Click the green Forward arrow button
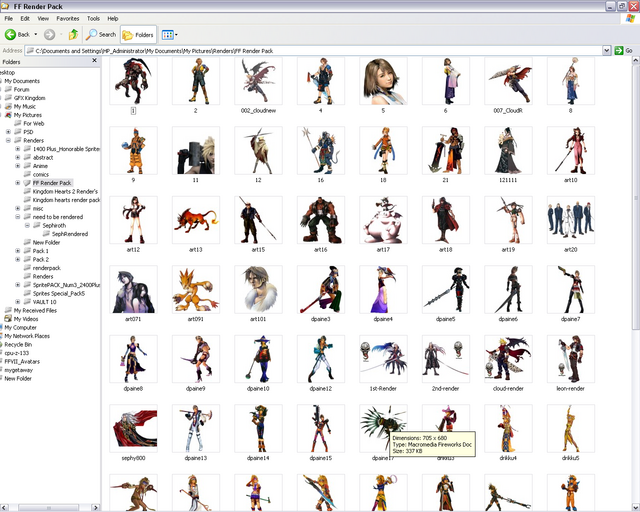 pyautogui.click(x=49, y=35)
